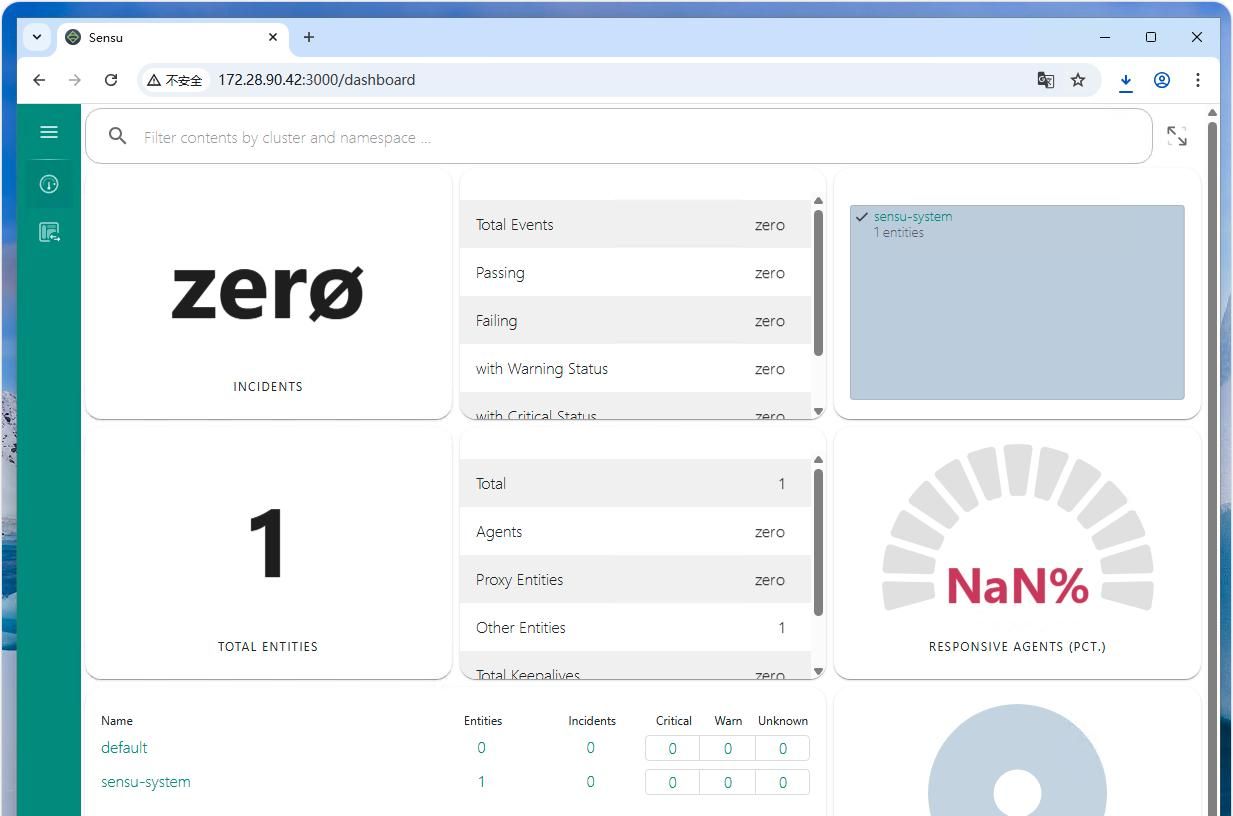Click default row Warn count
The height and width of the screenshot is (816, 1233).
(727, 748)
